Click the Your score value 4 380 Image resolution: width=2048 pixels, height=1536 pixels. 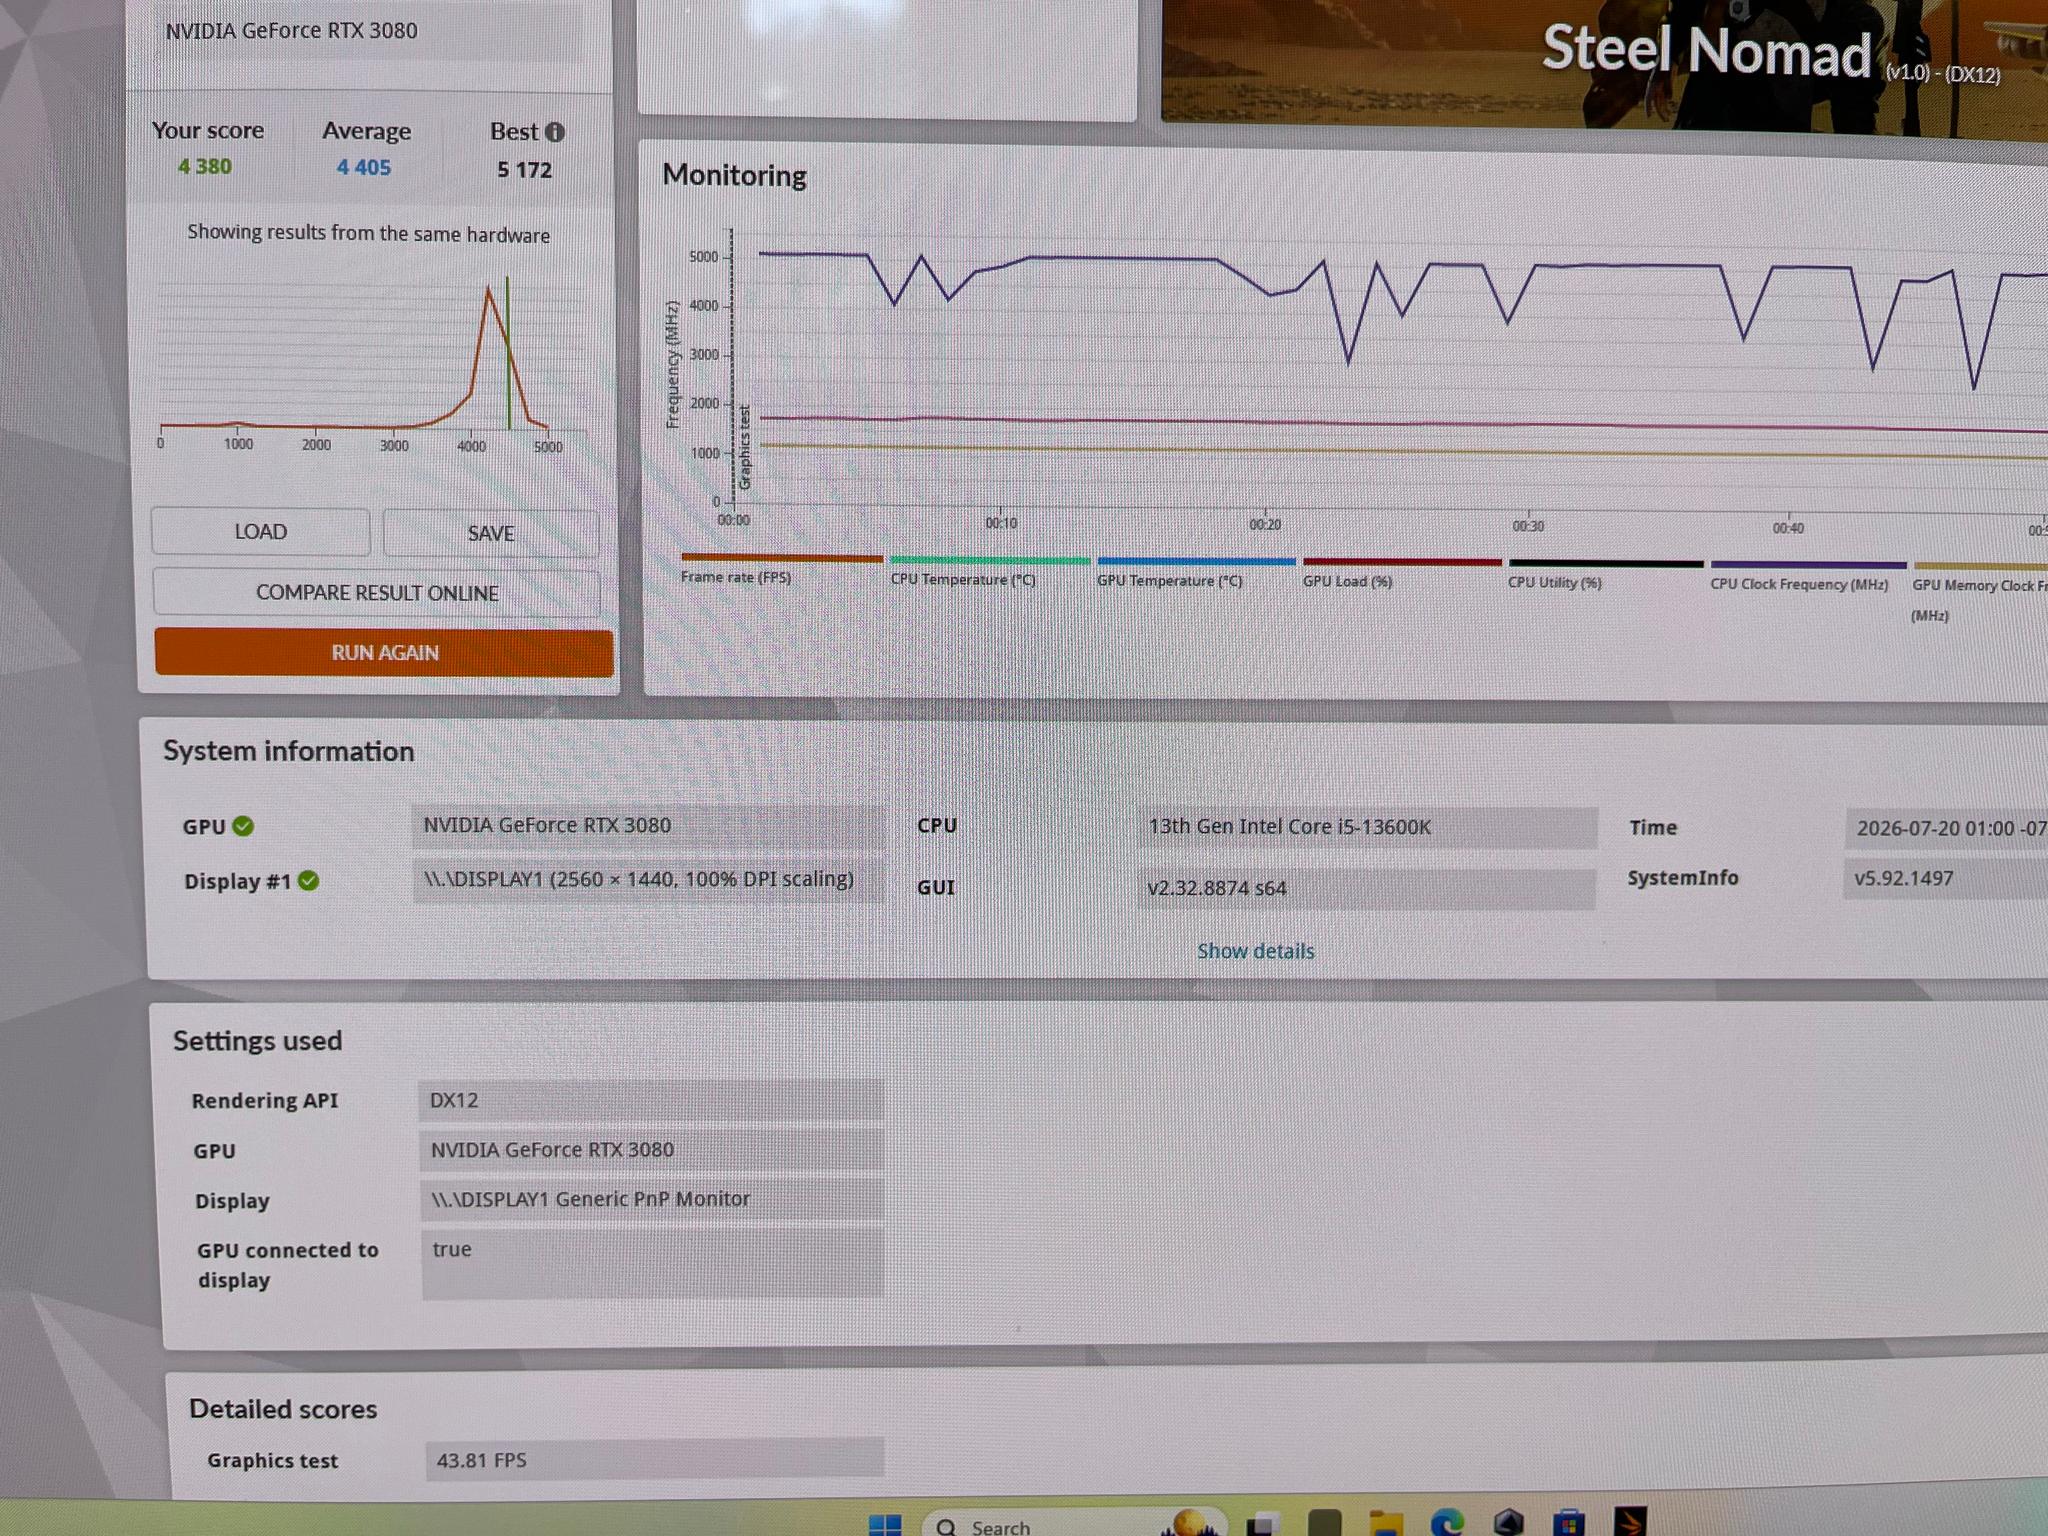[x=205, y=167]
